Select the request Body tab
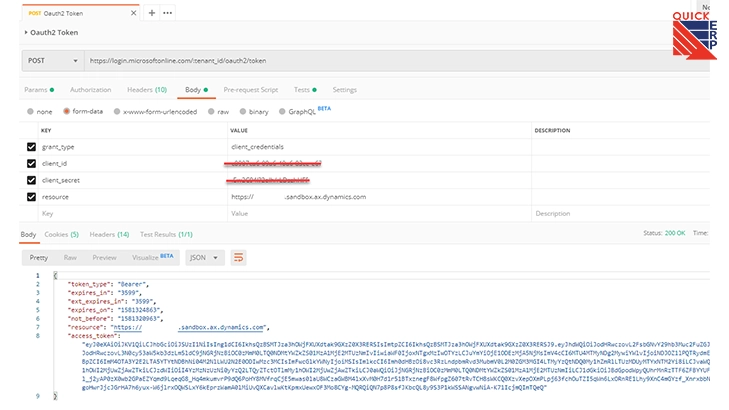 196,90
